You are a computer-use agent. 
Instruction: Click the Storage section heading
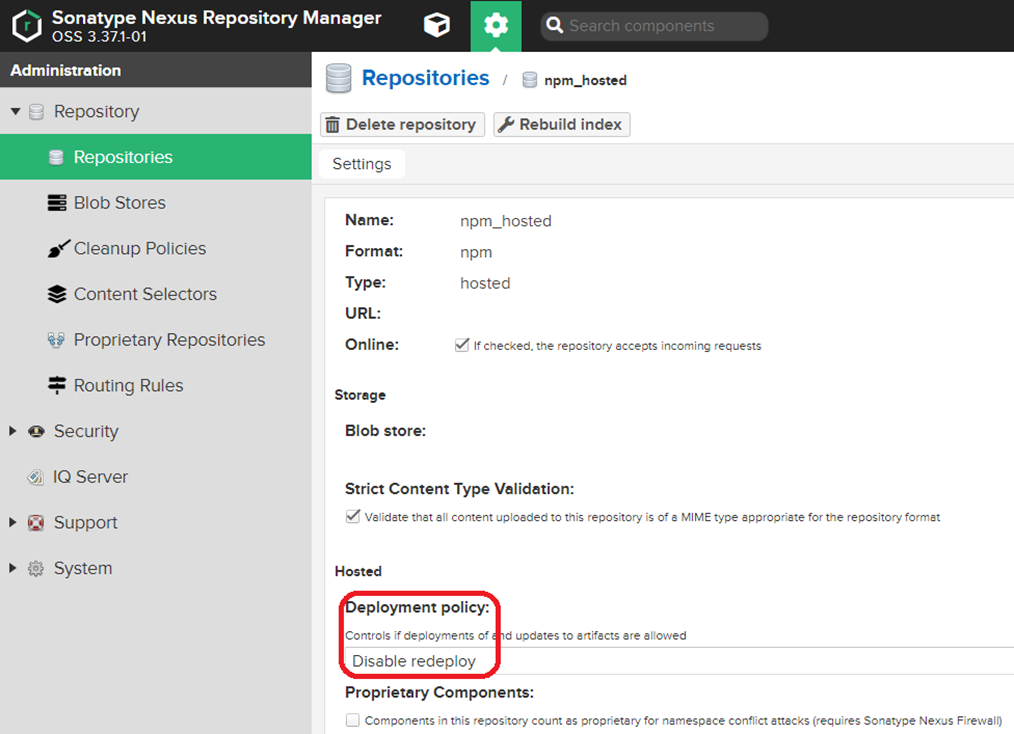pyautogui.click(x=360, y=395)
